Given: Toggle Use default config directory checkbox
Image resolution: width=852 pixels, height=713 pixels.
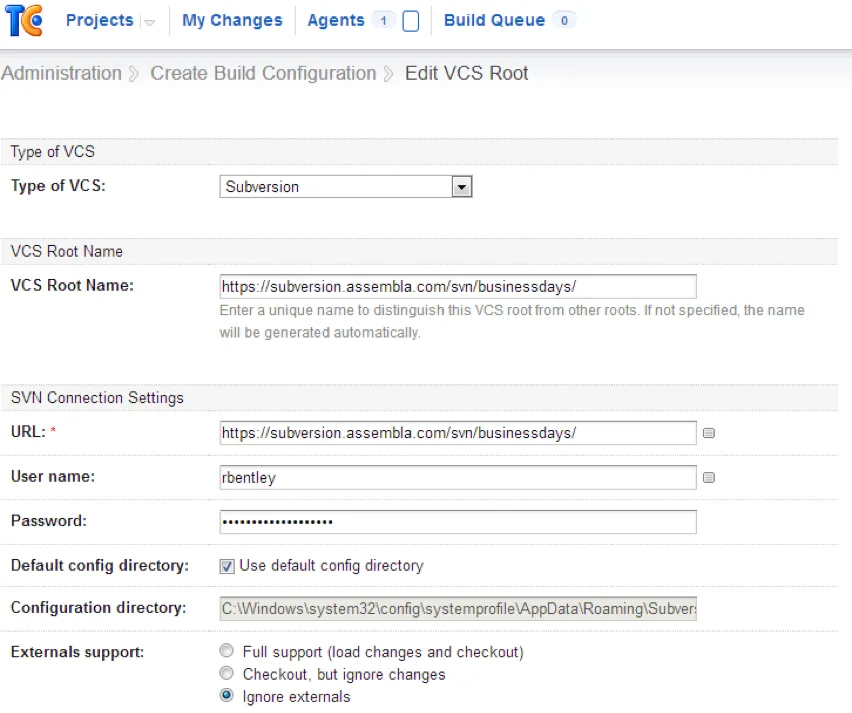Looking at the screenshot, I should pyautogui.click(x=227, y=566).
